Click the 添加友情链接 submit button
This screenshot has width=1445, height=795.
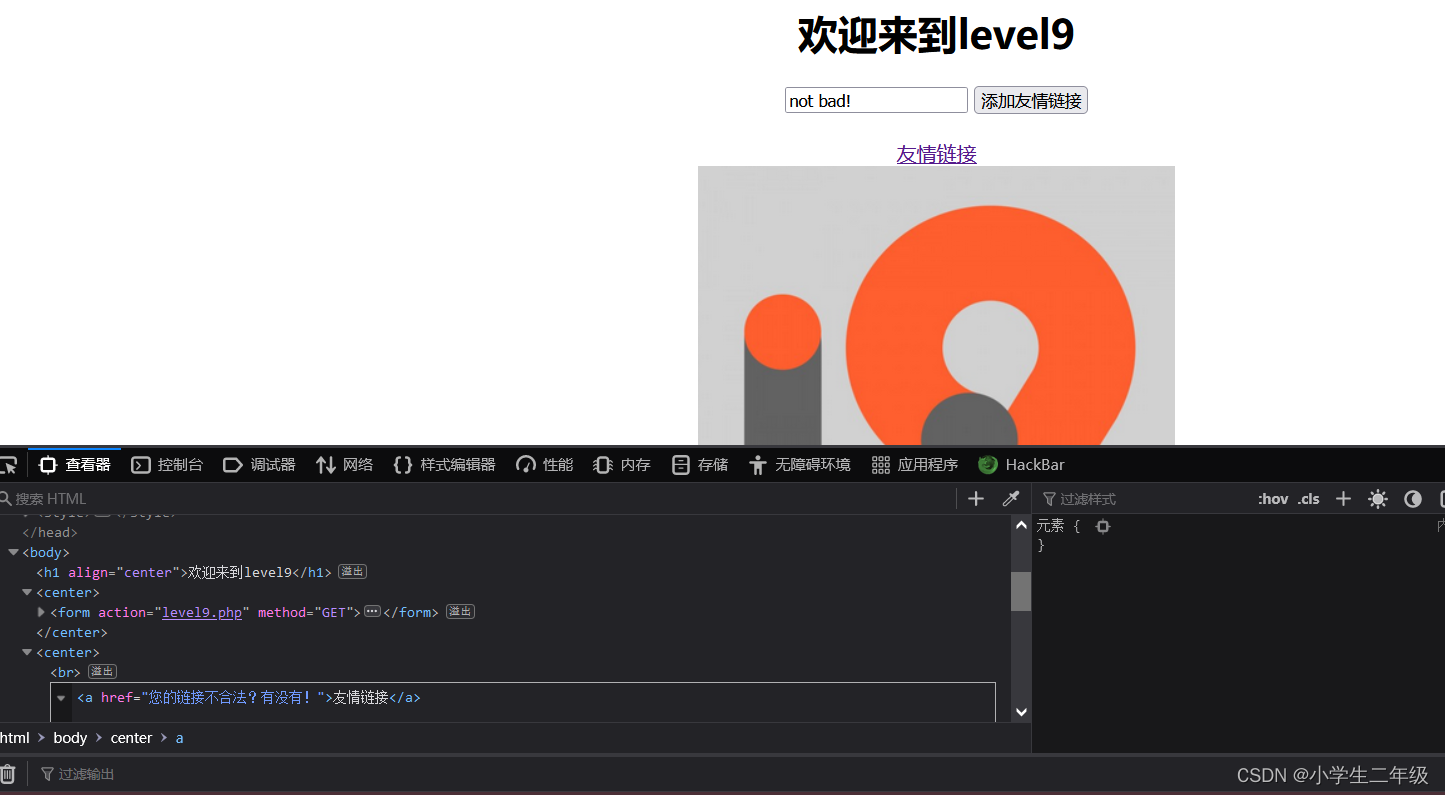point(1031,100)
